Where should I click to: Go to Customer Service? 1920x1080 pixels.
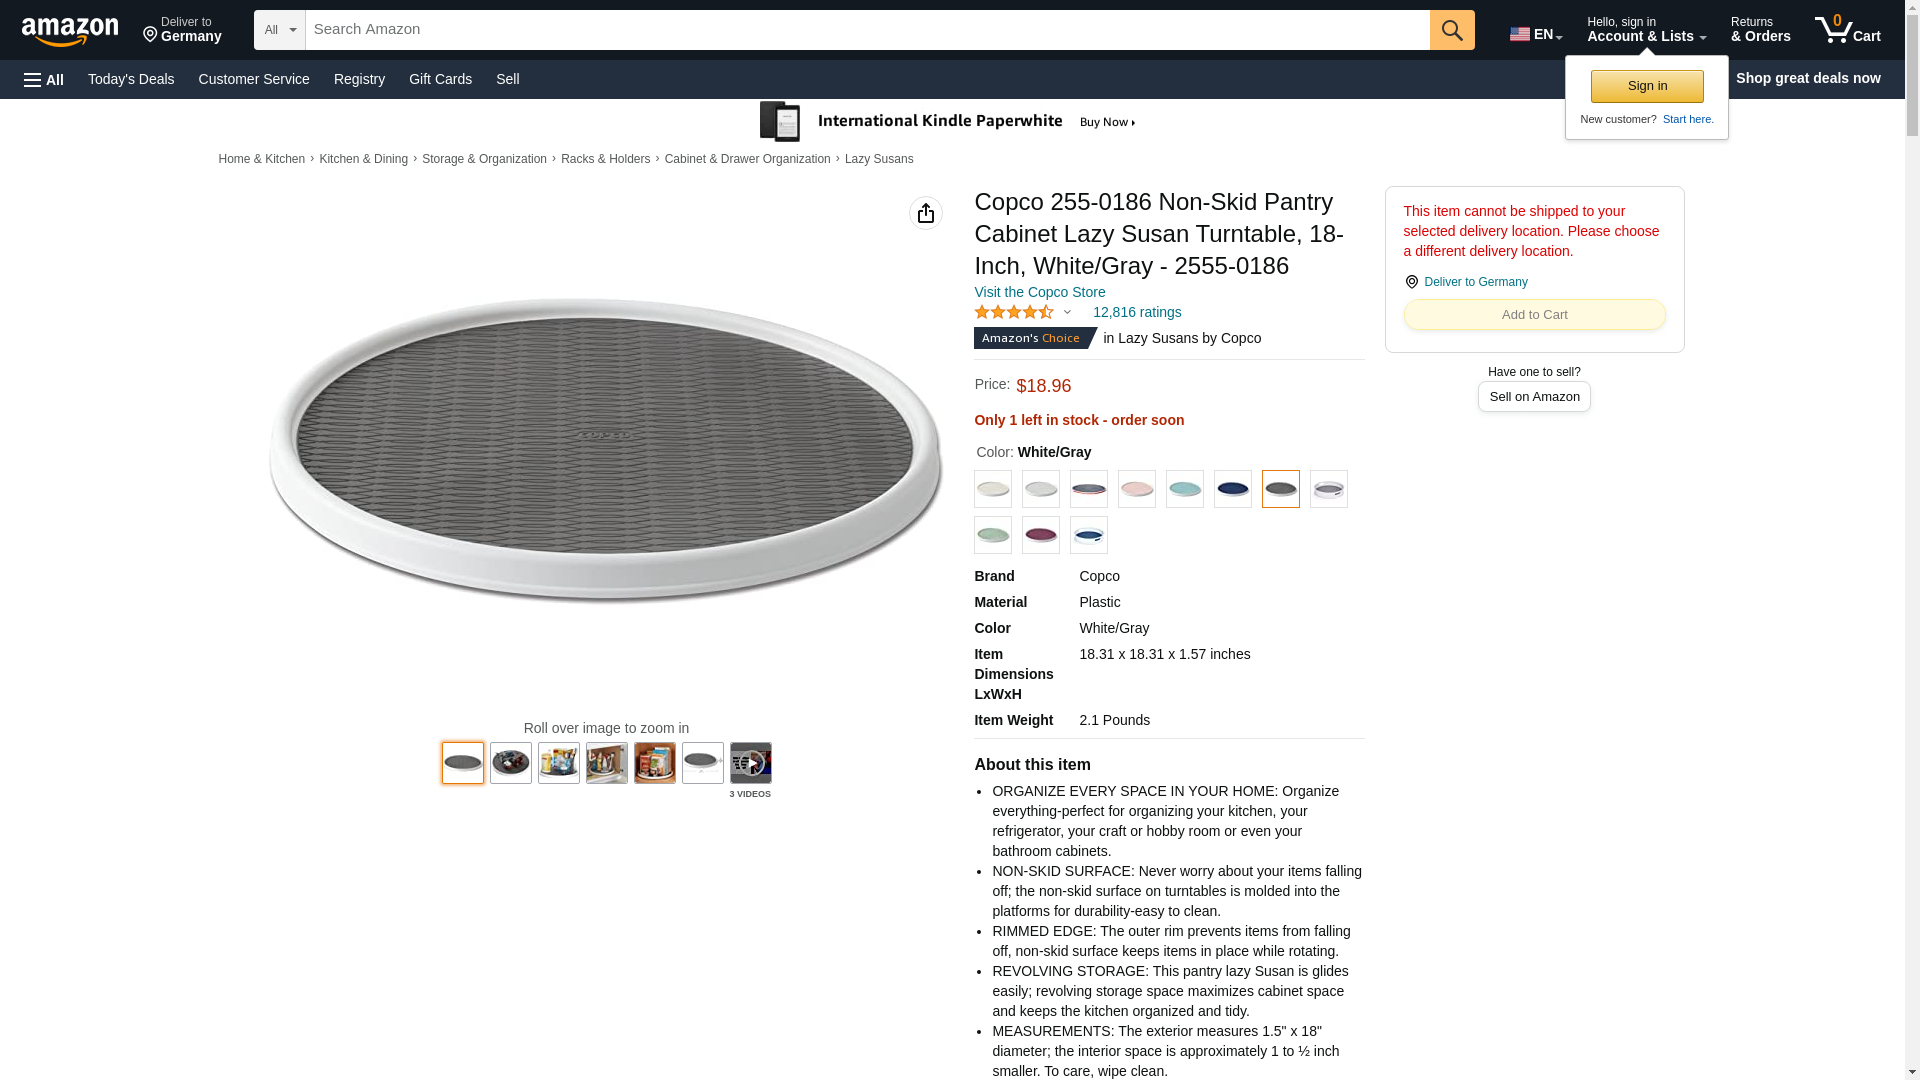coord(254,79)
